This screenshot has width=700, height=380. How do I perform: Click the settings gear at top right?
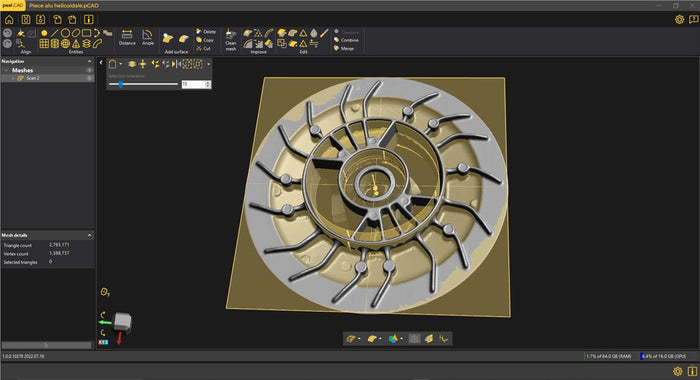point(679,20)
